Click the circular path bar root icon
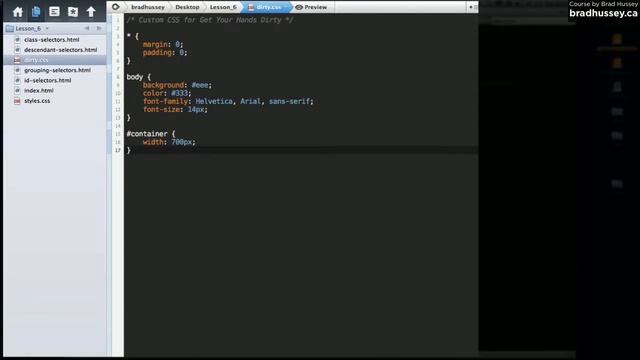Viewport: 640px width, 360px height. 116,7
